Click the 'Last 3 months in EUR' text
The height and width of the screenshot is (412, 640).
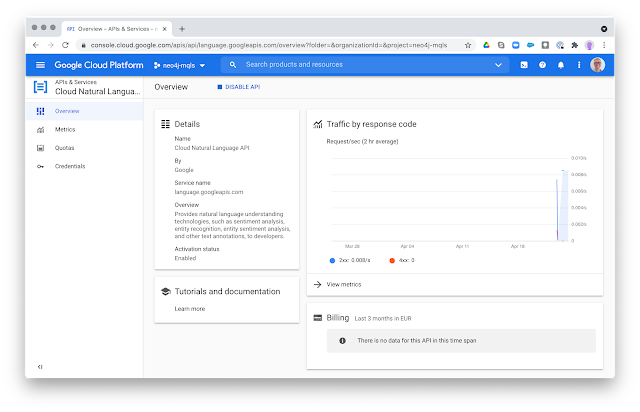point(383,318)
